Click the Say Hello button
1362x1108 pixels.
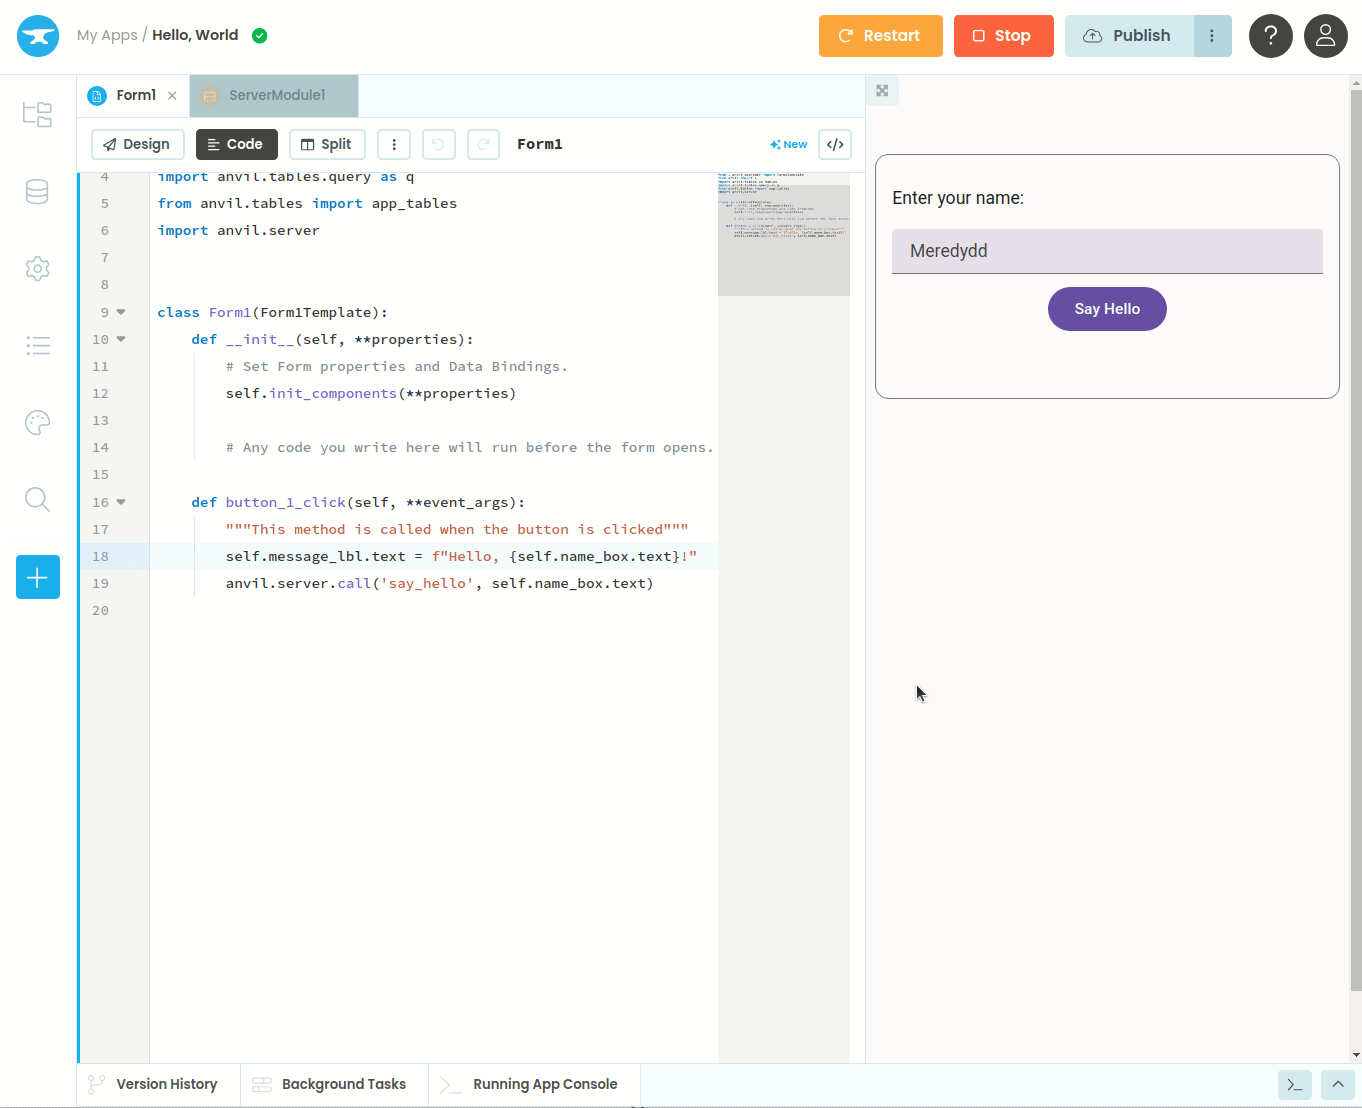[1106, 309]
